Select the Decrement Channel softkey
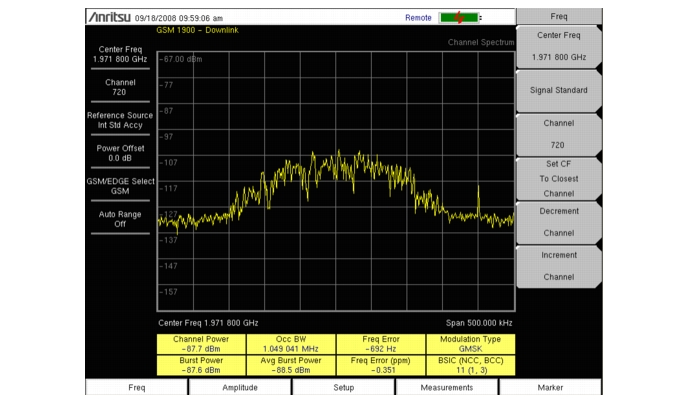 click(558, 222)
